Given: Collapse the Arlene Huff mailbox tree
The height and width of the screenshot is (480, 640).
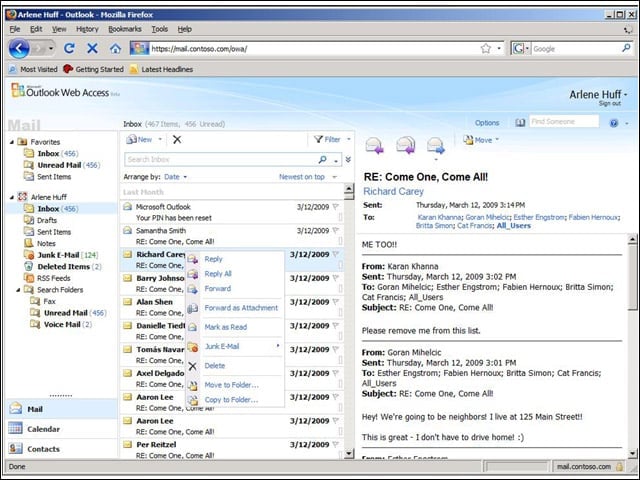Looking at the screenshot, I should click(12, 197).
